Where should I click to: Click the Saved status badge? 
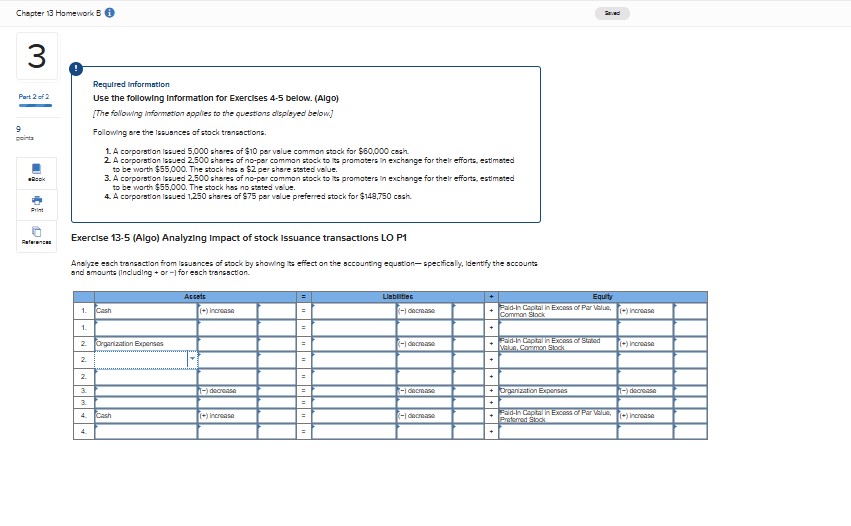(612, 13)
